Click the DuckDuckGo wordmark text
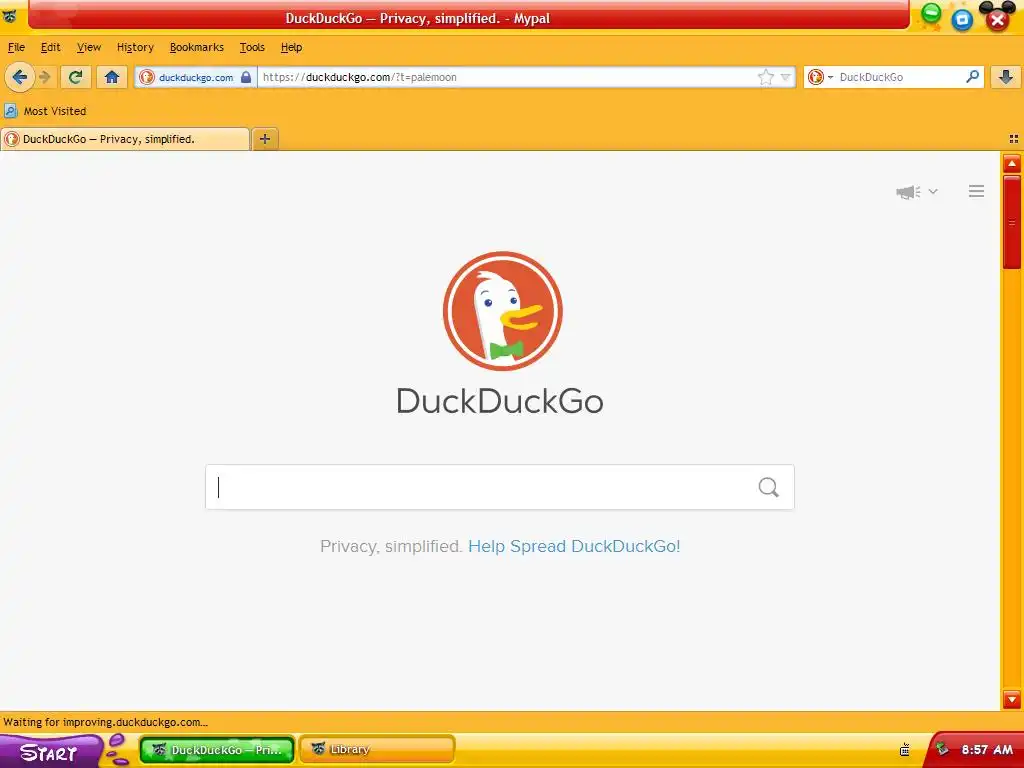The width and height of the screenshot is (1024, 768). (x=500, y=401)
